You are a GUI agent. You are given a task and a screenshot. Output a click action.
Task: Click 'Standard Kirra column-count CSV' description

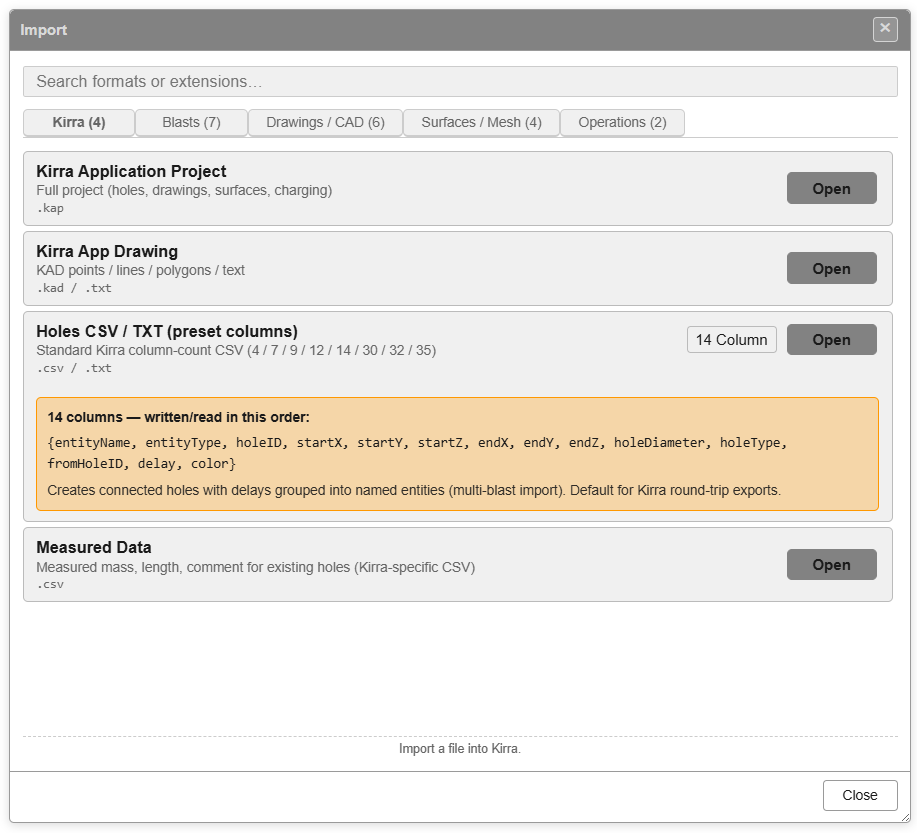click(236, 350)
